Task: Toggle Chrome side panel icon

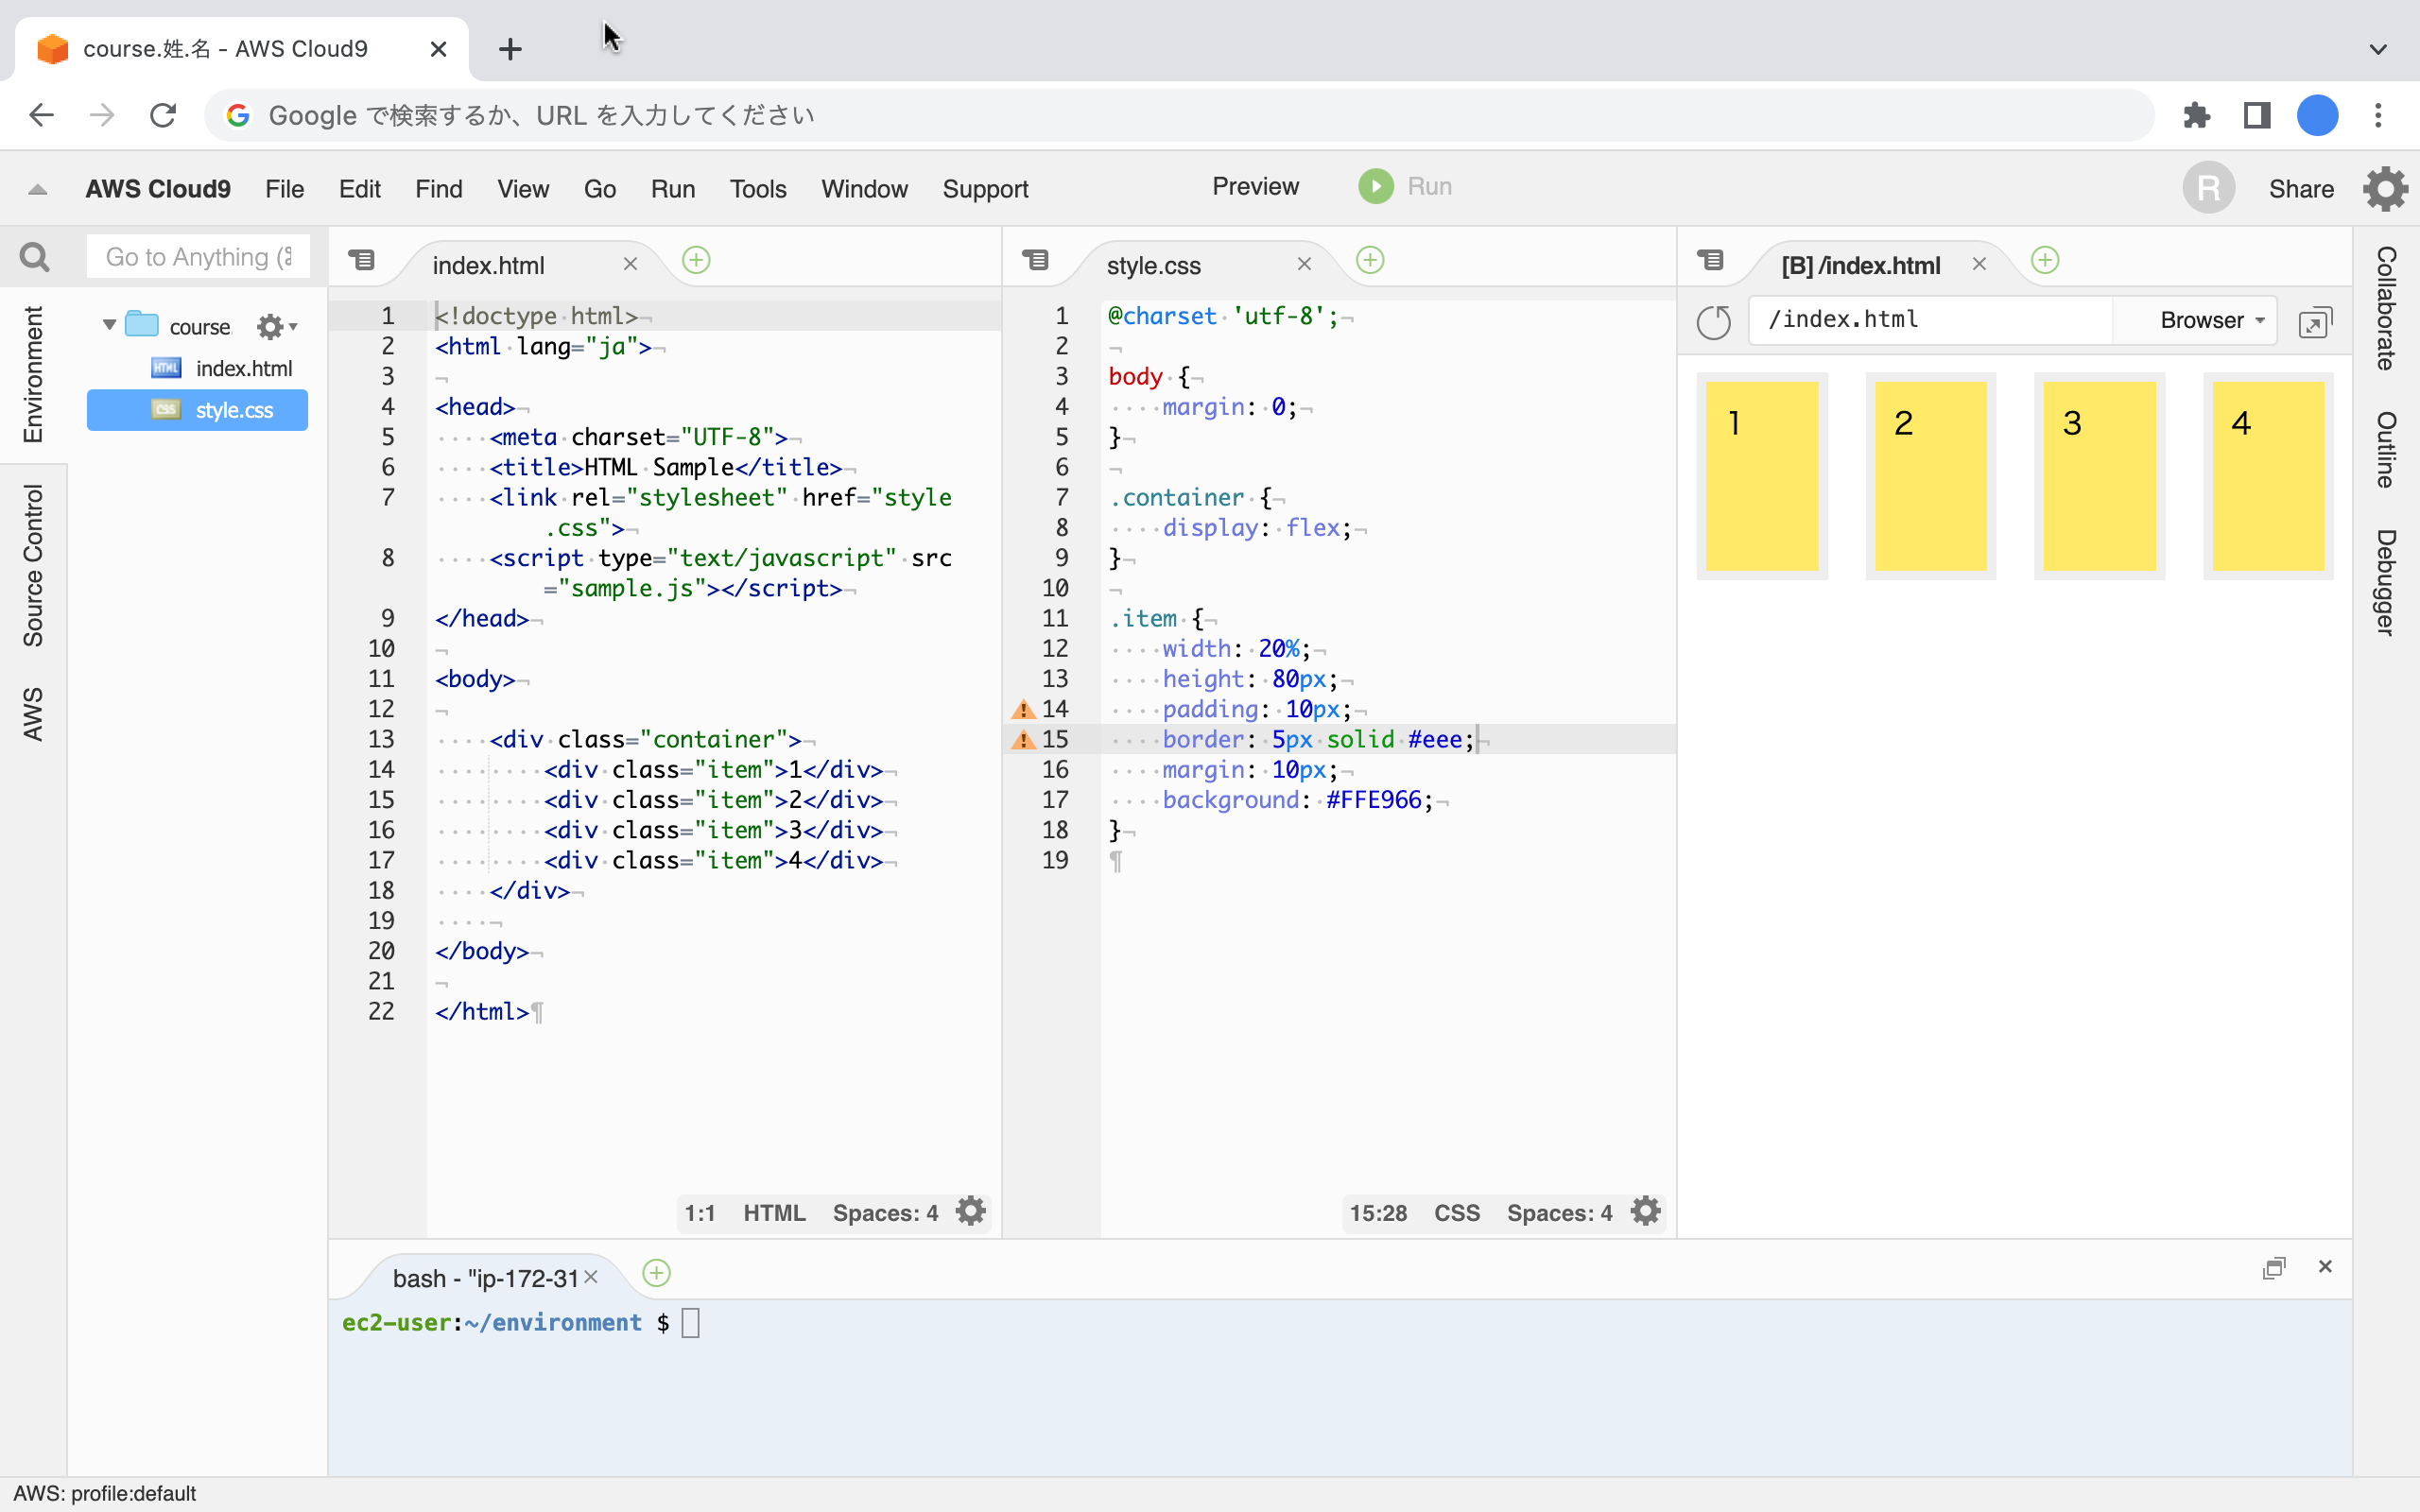Action: click(2257, 115)
